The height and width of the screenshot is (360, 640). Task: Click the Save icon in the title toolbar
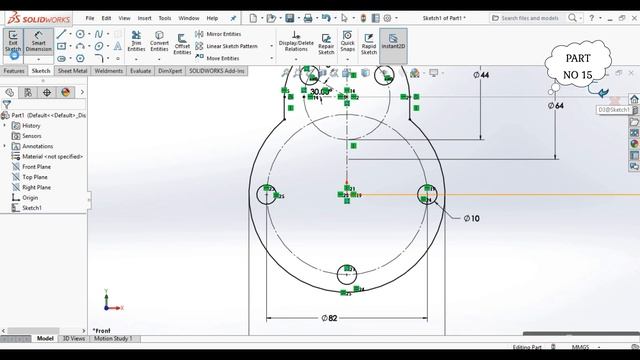coord(290,18)
